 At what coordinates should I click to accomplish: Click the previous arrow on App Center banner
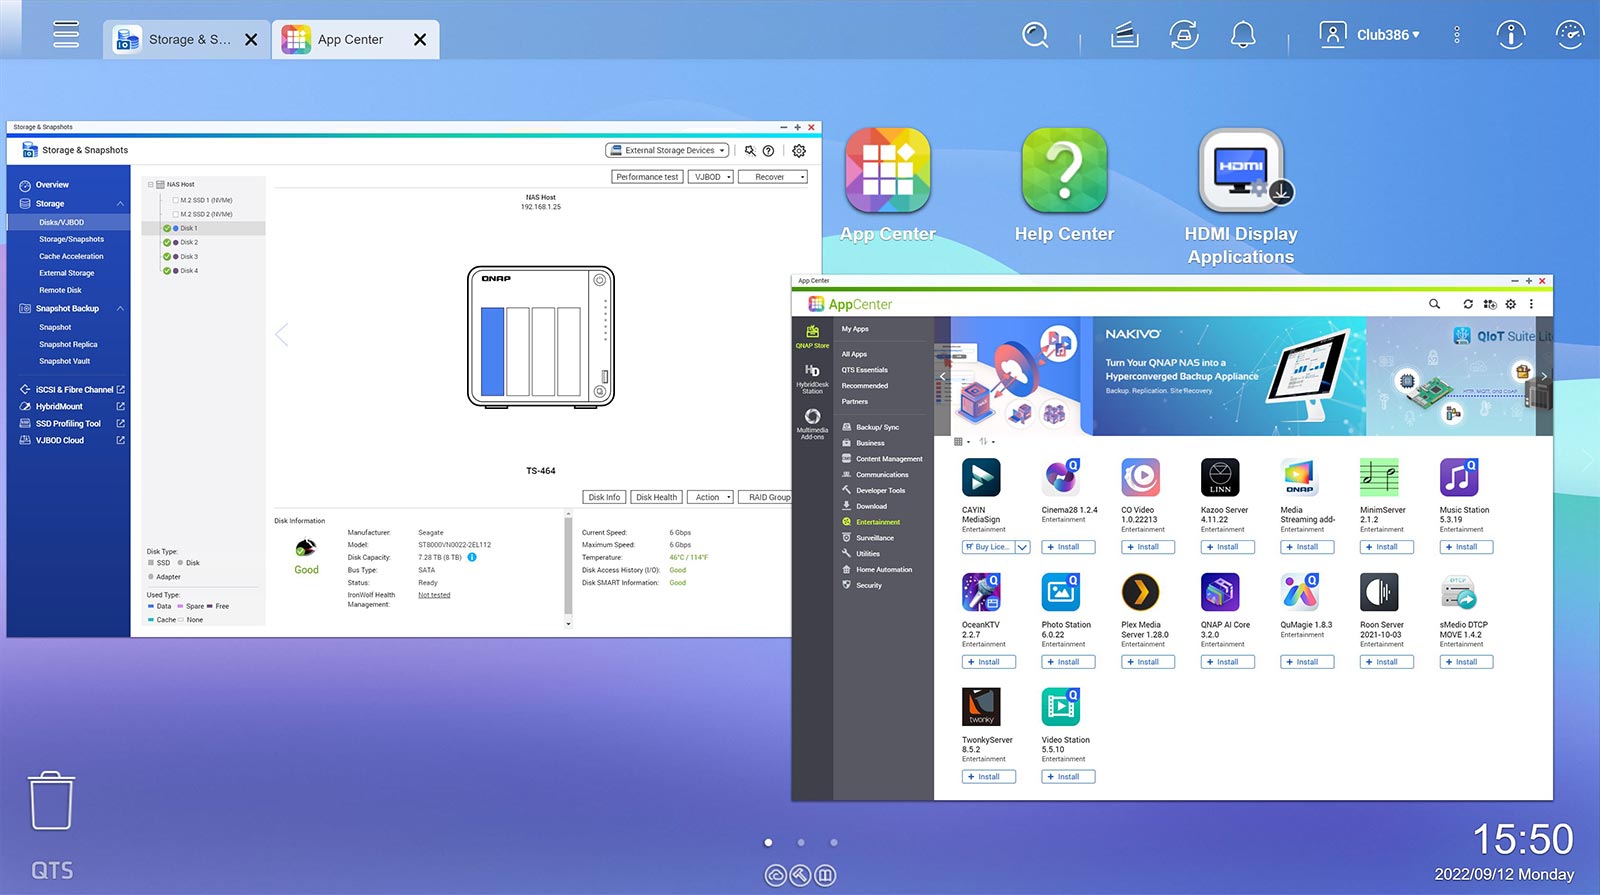point(942,376)
